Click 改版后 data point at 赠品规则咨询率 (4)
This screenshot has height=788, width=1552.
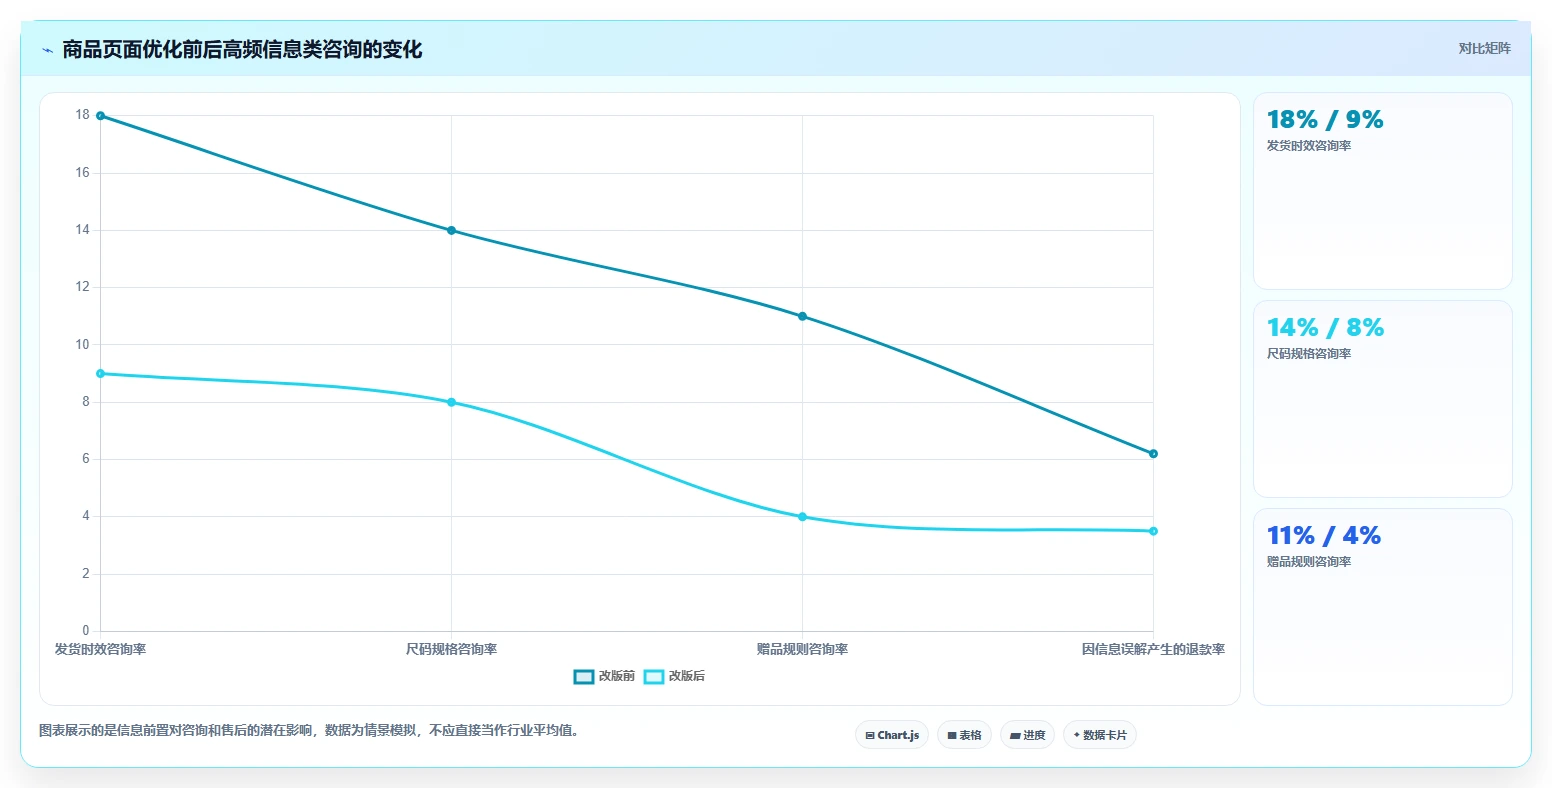[x=802, y=517]
